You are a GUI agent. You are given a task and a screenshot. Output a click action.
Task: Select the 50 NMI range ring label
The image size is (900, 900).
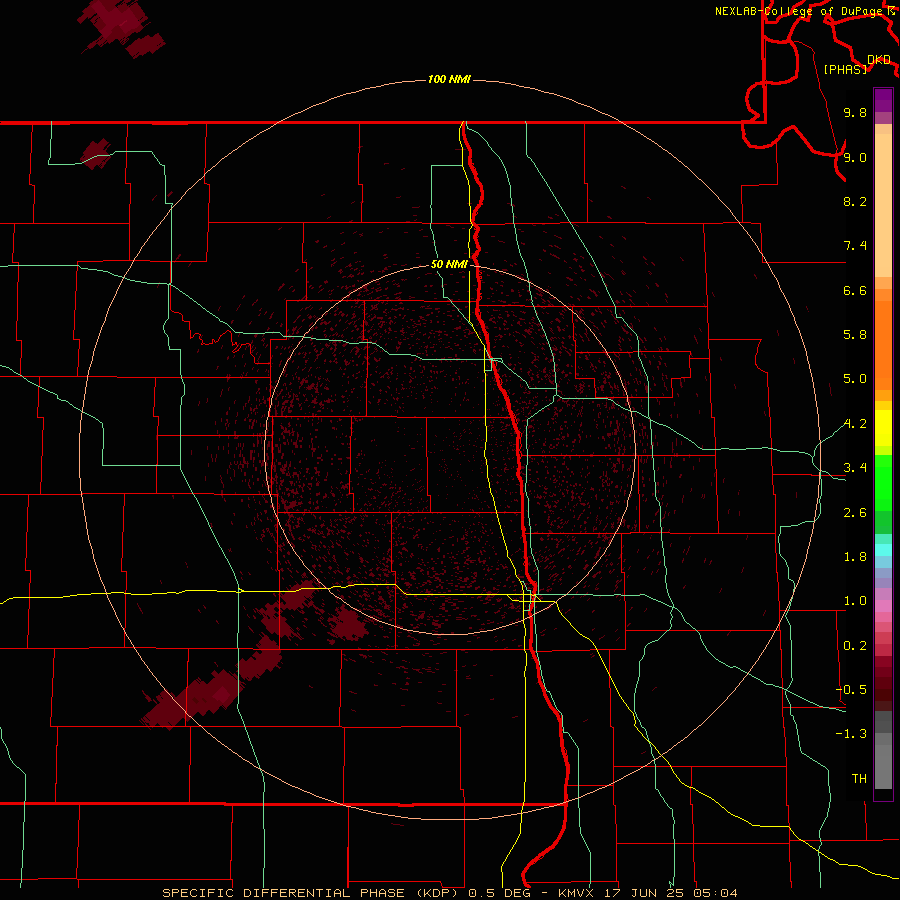449,264
